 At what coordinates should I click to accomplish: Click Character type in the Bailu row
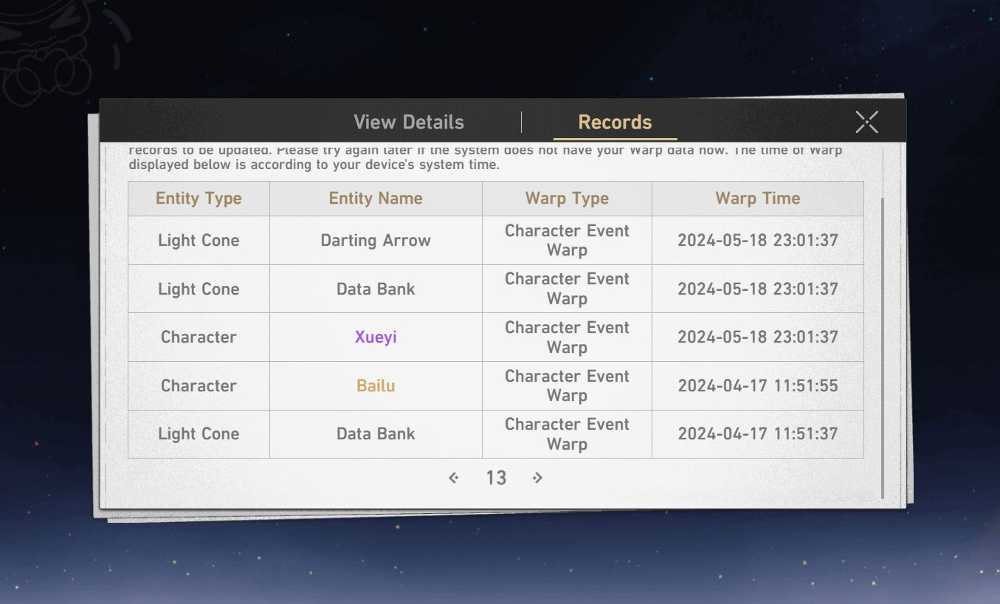[x=198, y=385]
